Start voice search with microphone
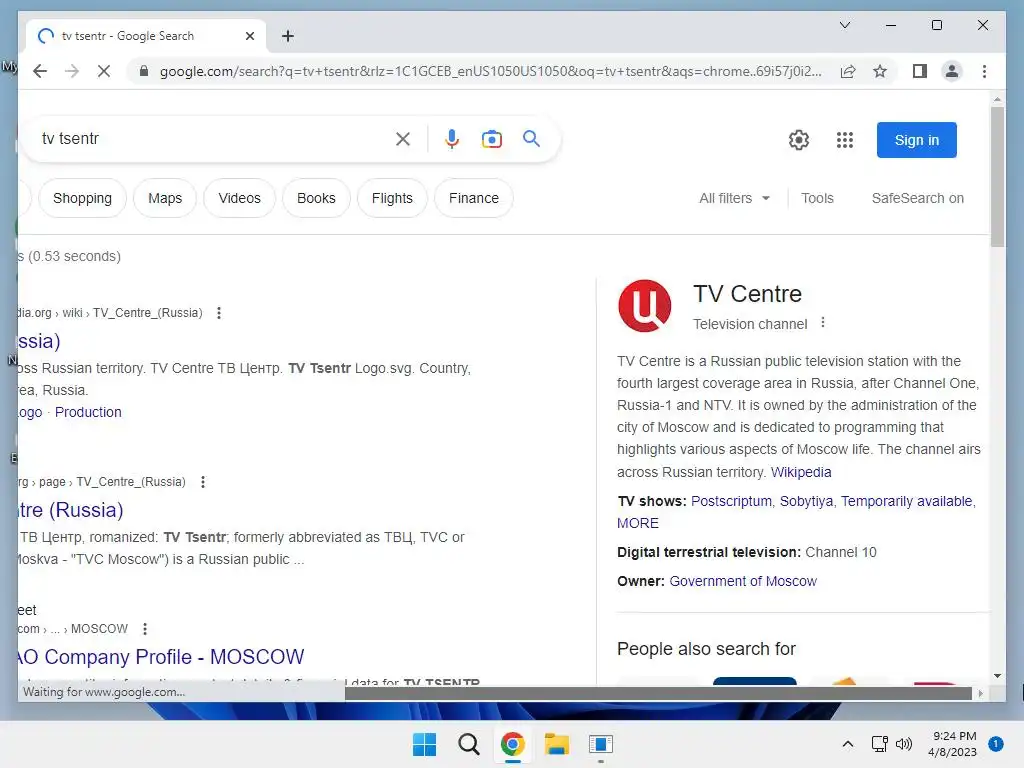The height and width of the screenshot is (768, 1024). point(451,138)
